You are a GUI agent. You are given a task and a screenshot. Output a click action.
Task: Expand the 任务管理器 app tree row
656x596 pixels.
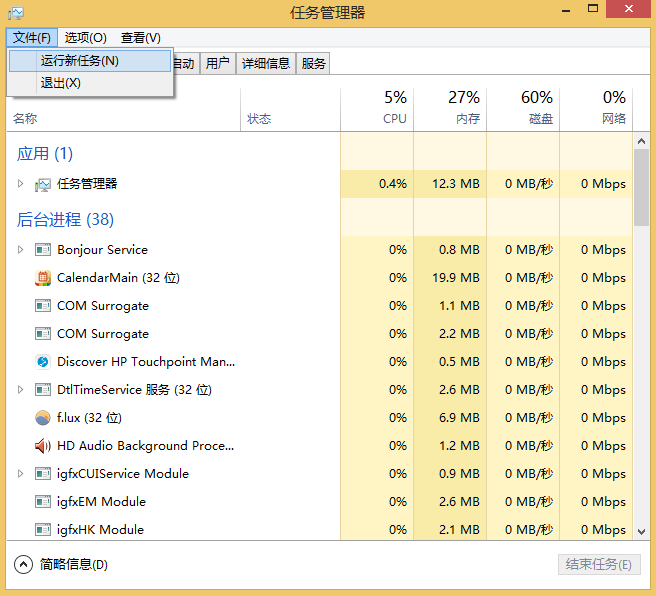click(20, 184)
